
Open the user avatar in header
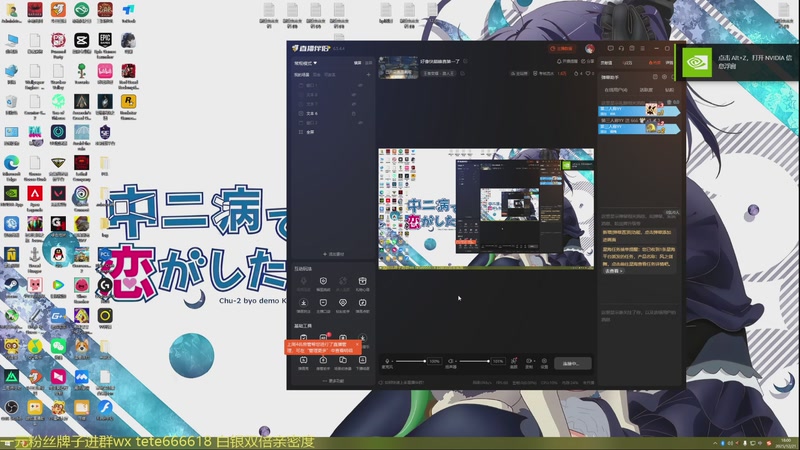590,48
